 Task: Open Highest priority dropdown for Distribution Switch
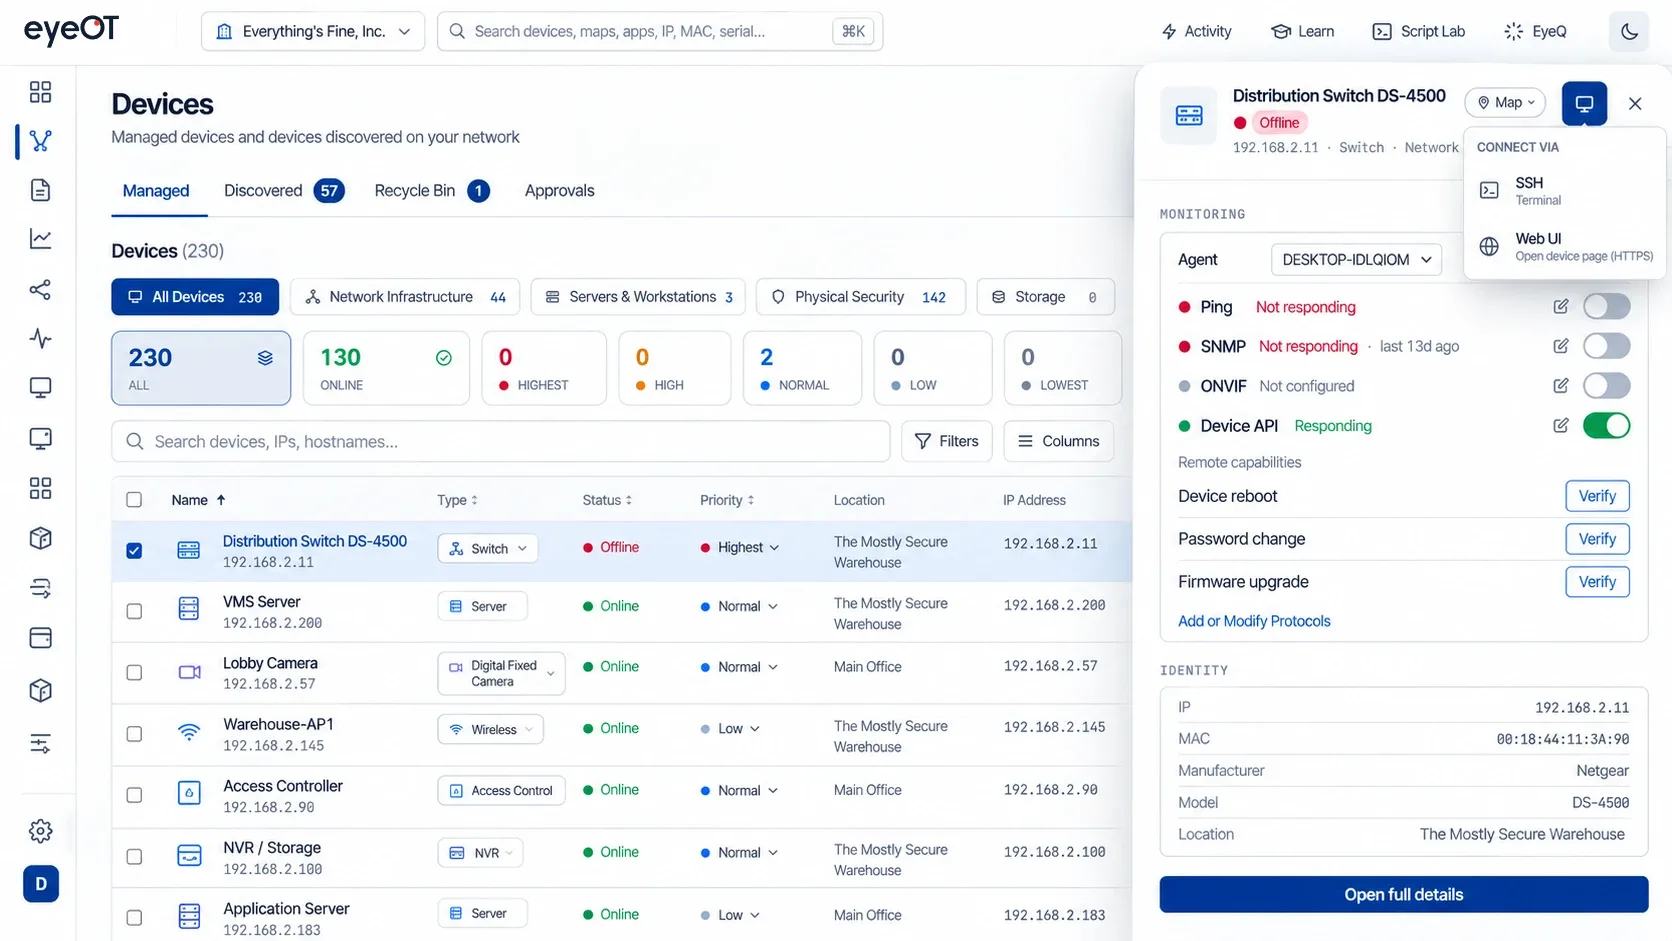point(740,548)
